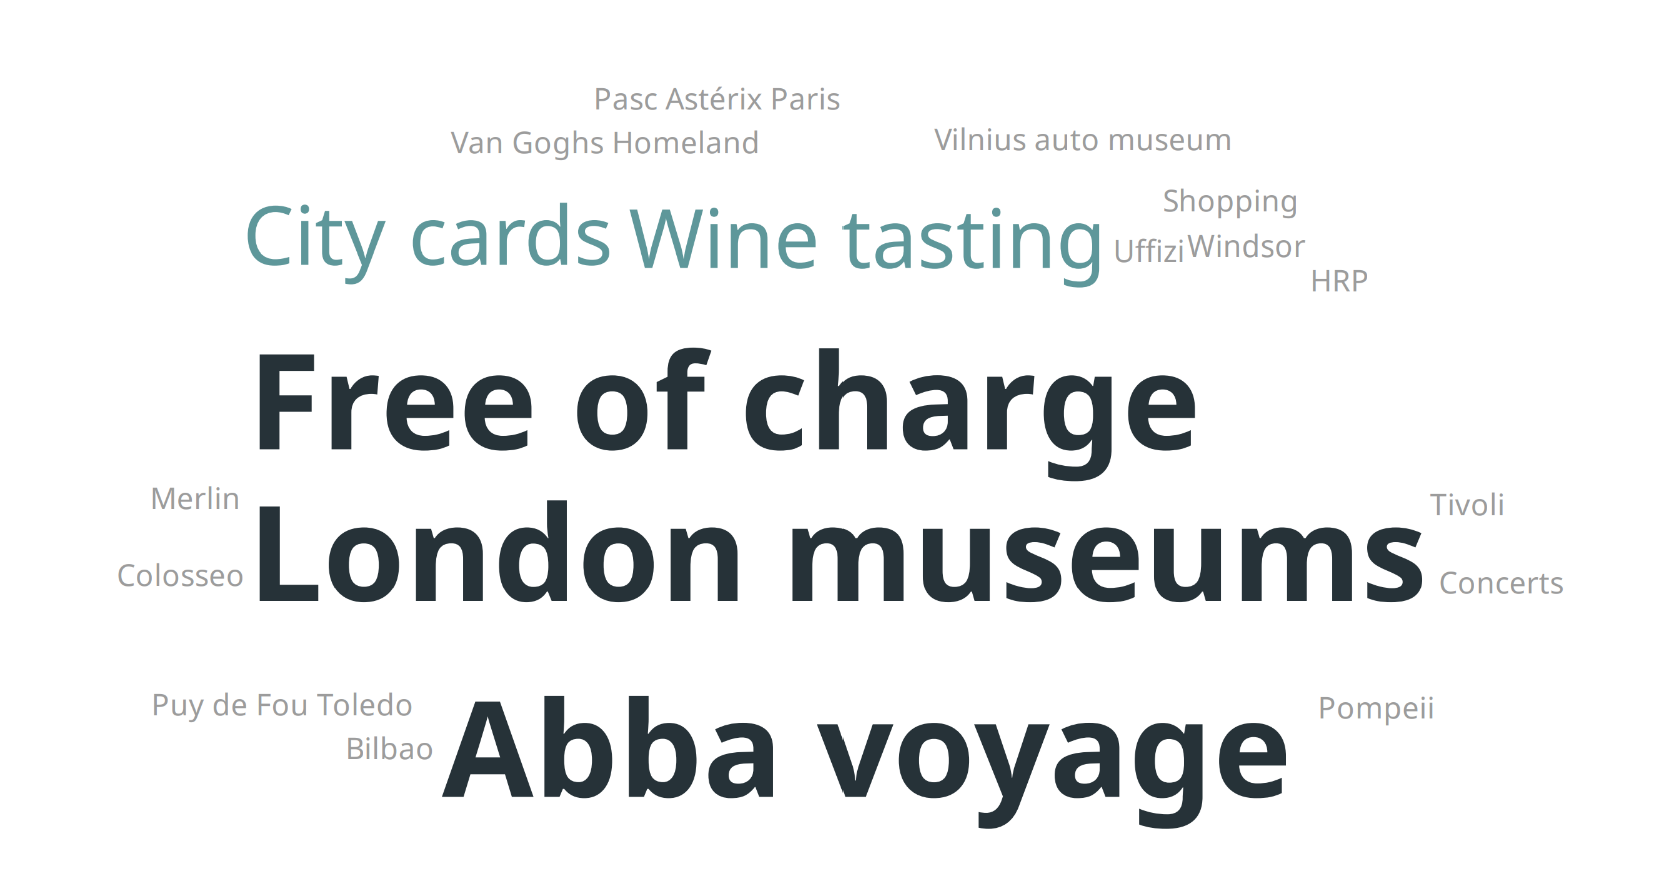Select the 'Colosseo' word
The height and width of the screenshot is (880, 1680).
[x=180, y=576]
